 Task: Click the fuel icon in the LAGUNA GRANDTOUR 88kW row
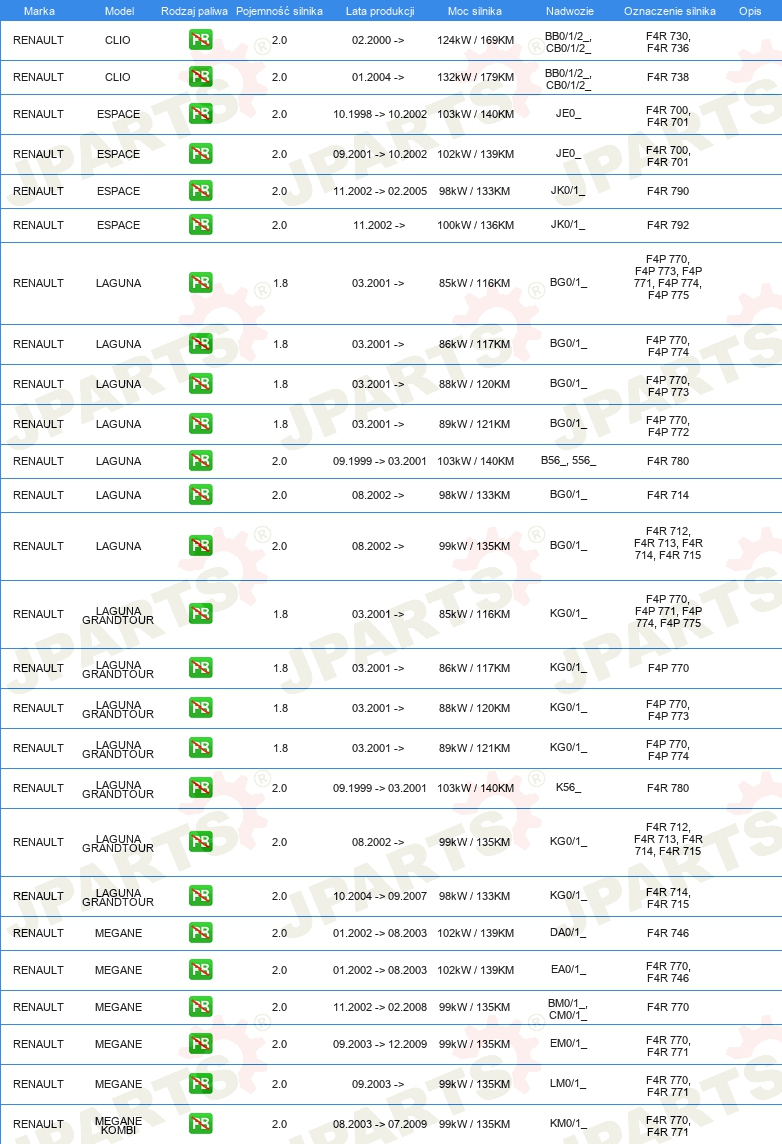pos(201,708)
